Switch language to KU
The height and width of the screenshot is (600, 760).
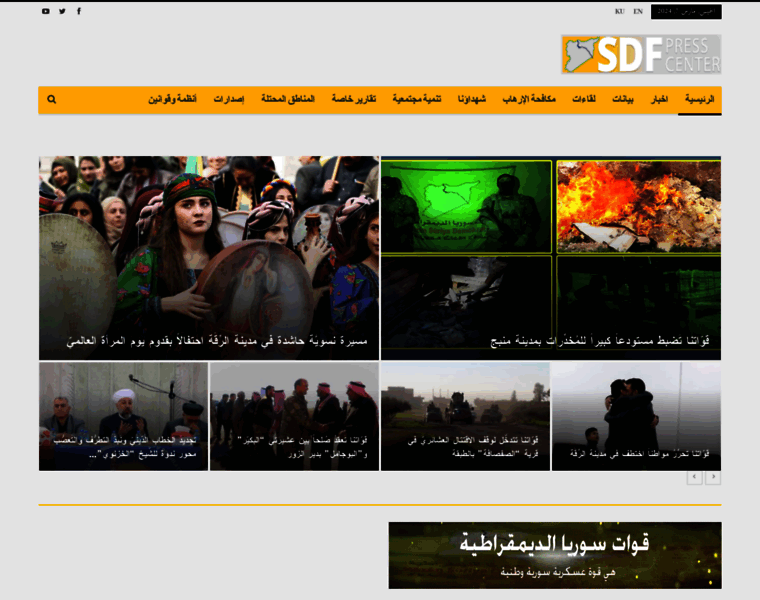tap(620, 12)
